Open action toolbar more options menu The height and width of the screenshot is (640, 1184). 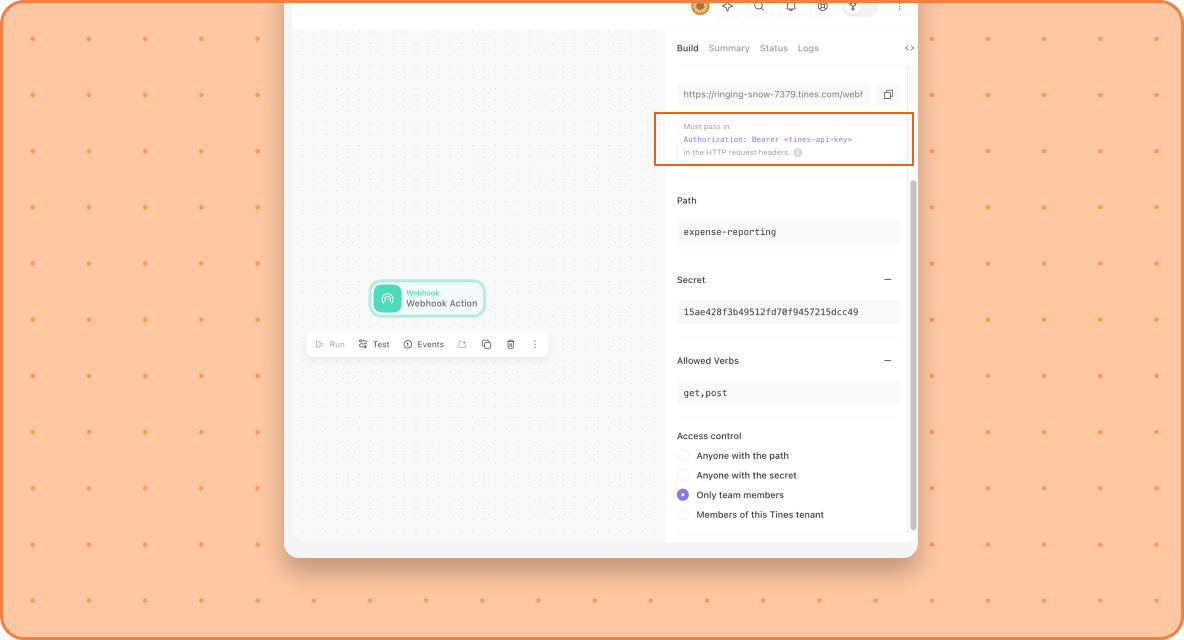(x=535, y=344)
